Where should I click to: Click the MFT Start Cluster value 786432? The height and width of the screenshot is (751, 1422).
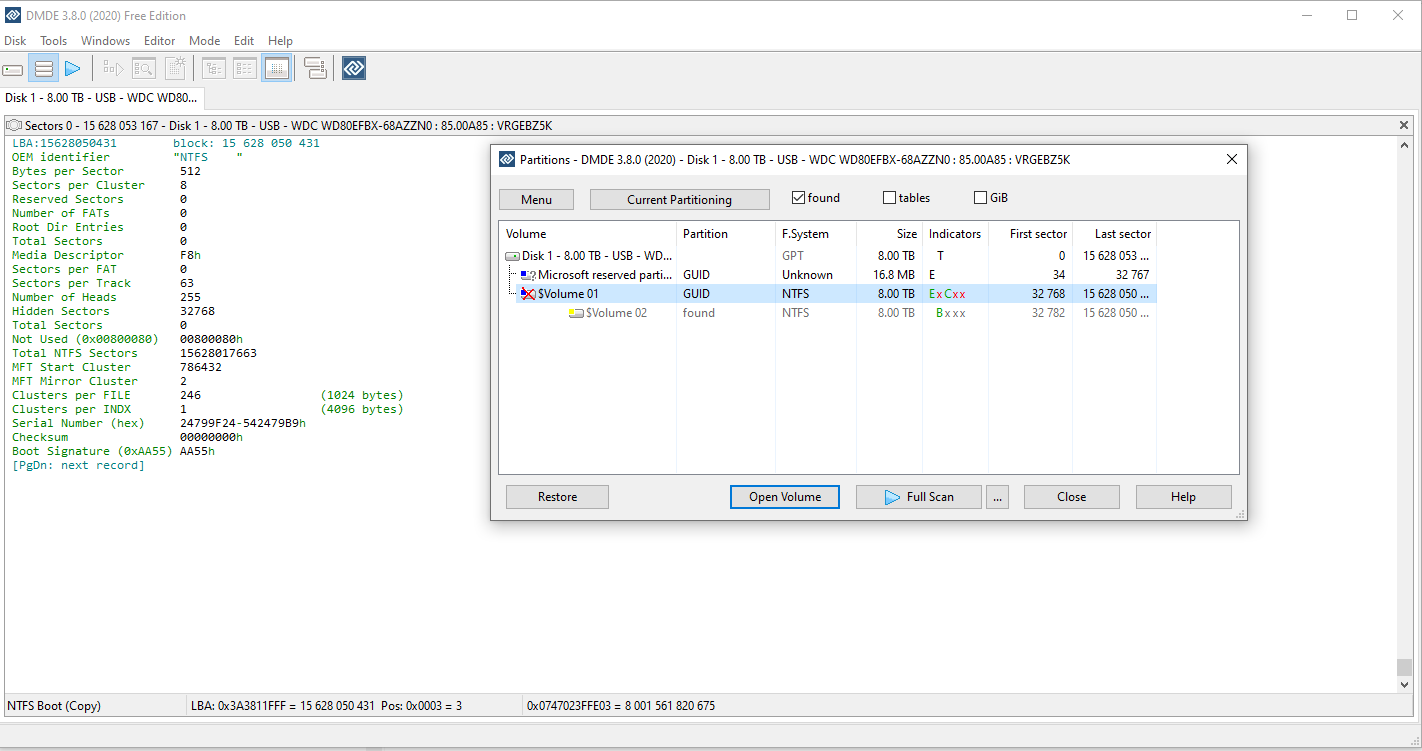200,368
